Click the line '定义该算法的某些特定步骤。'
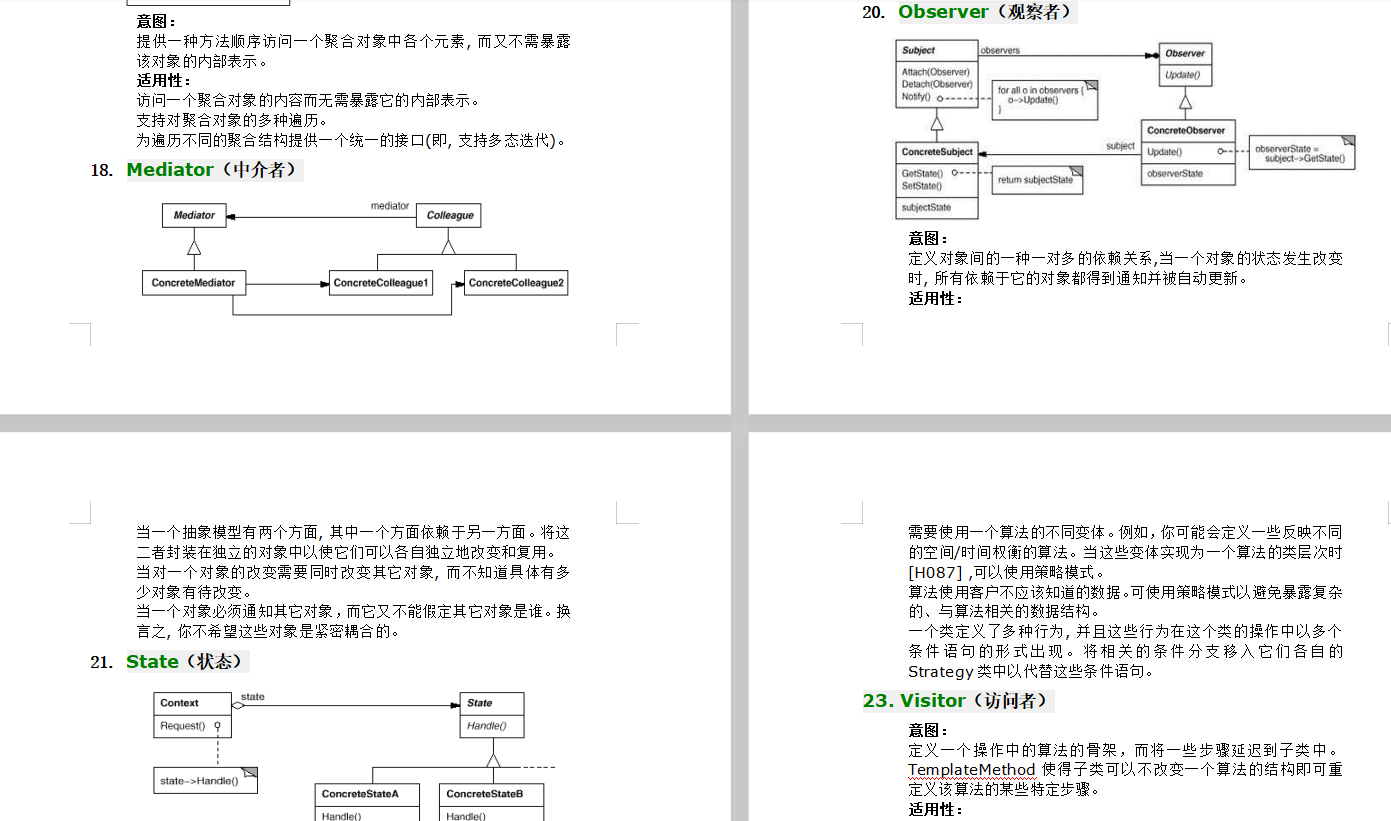This screenshot has width=1391, height=821. (1004, 789)
